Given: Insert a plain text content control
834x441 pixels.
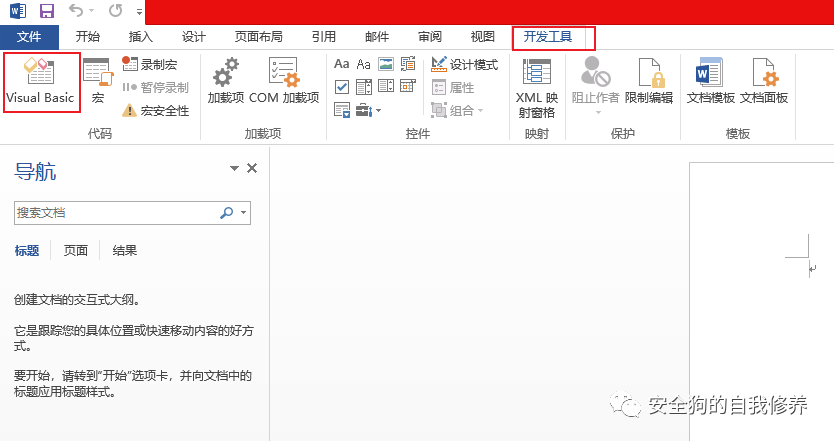Looking at the screenshot, I should [x=363, y=64].
